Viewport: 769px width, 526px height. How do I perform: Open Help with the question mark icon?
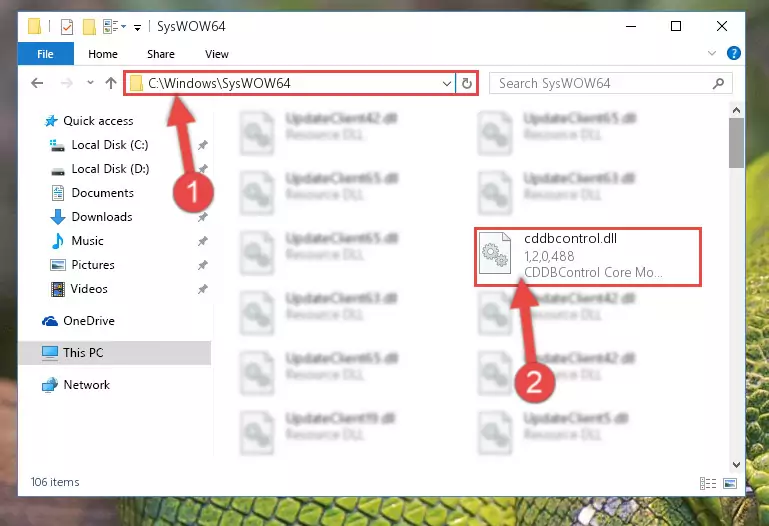coord(734,53)
